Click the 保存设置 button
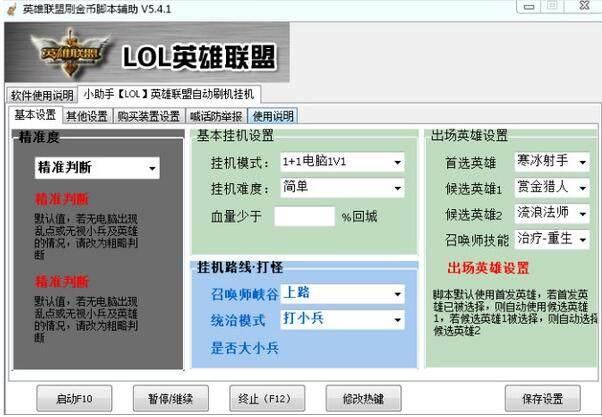 pyautogui.click(x=542, y=399)
